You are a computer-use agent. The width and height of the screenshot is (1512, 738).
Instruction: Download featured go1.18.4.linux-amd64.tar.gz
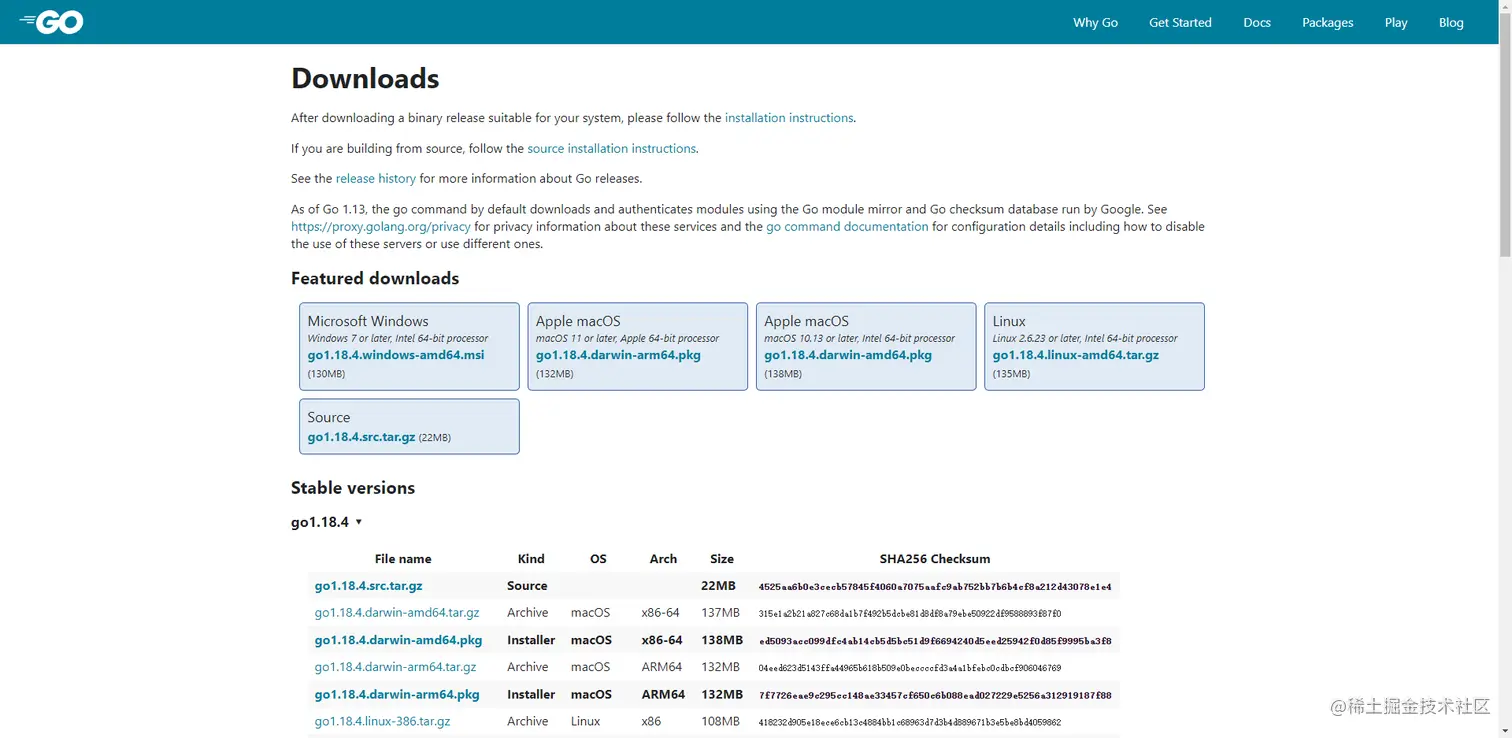[1076, 355]
